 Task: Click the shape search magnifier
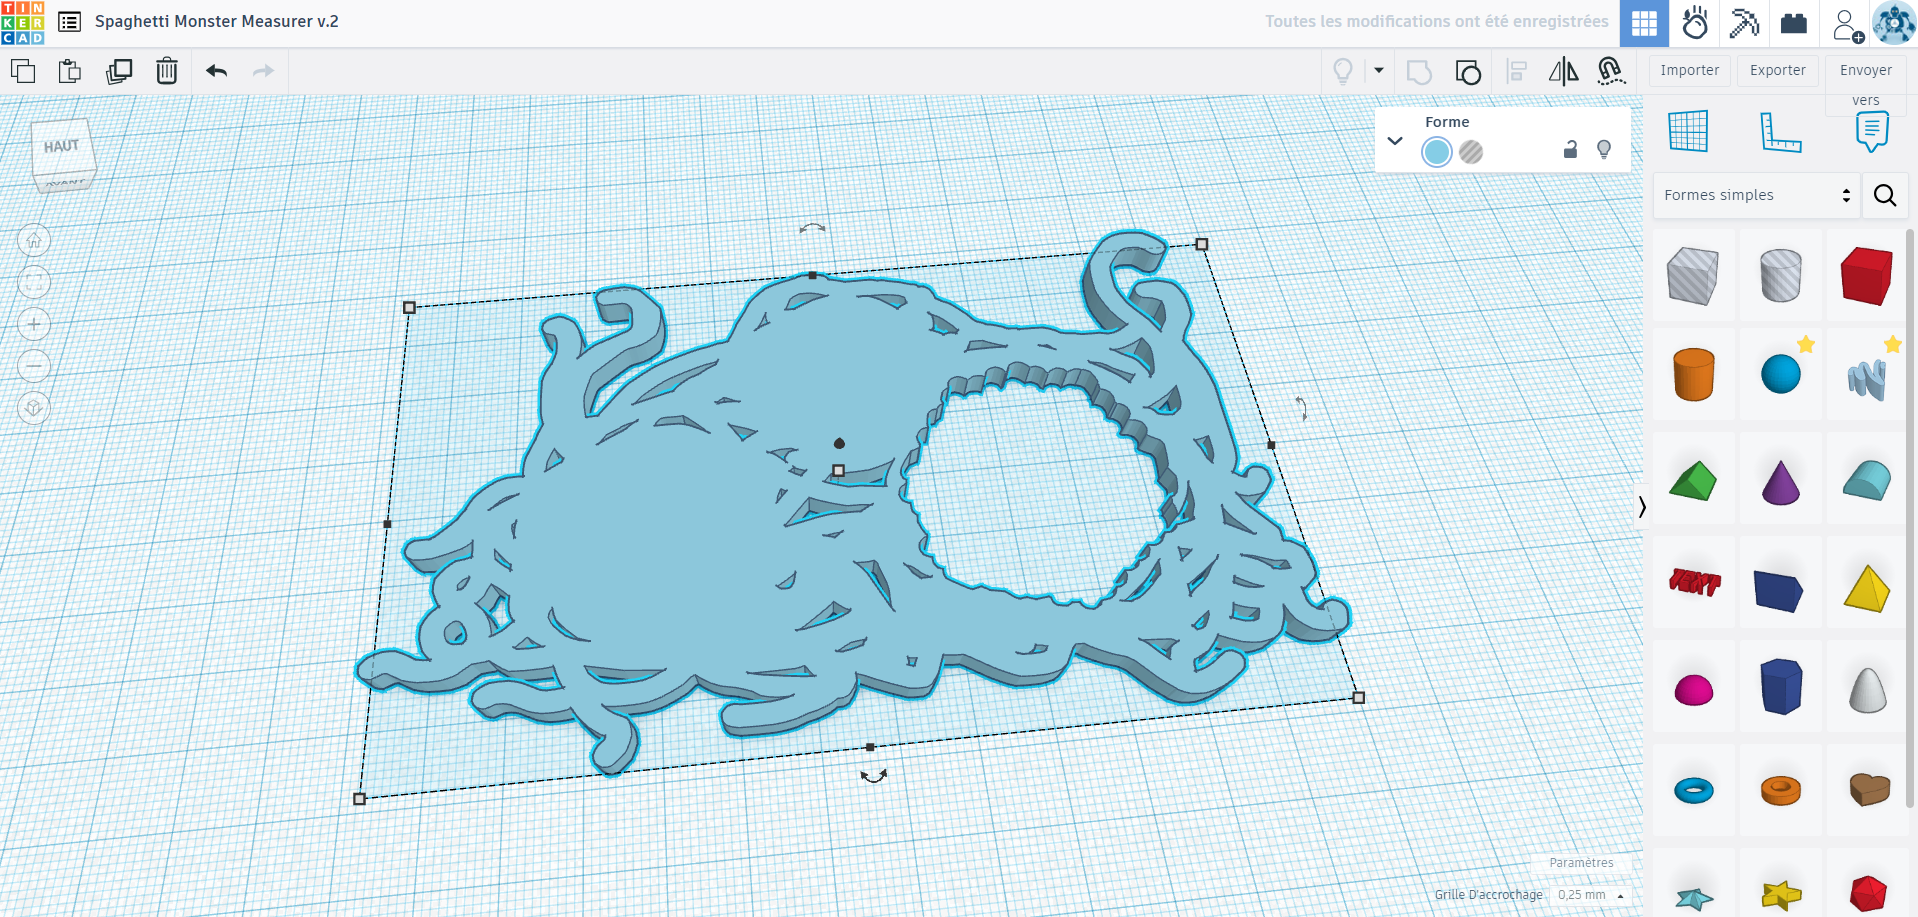[x=1885, y=195]
